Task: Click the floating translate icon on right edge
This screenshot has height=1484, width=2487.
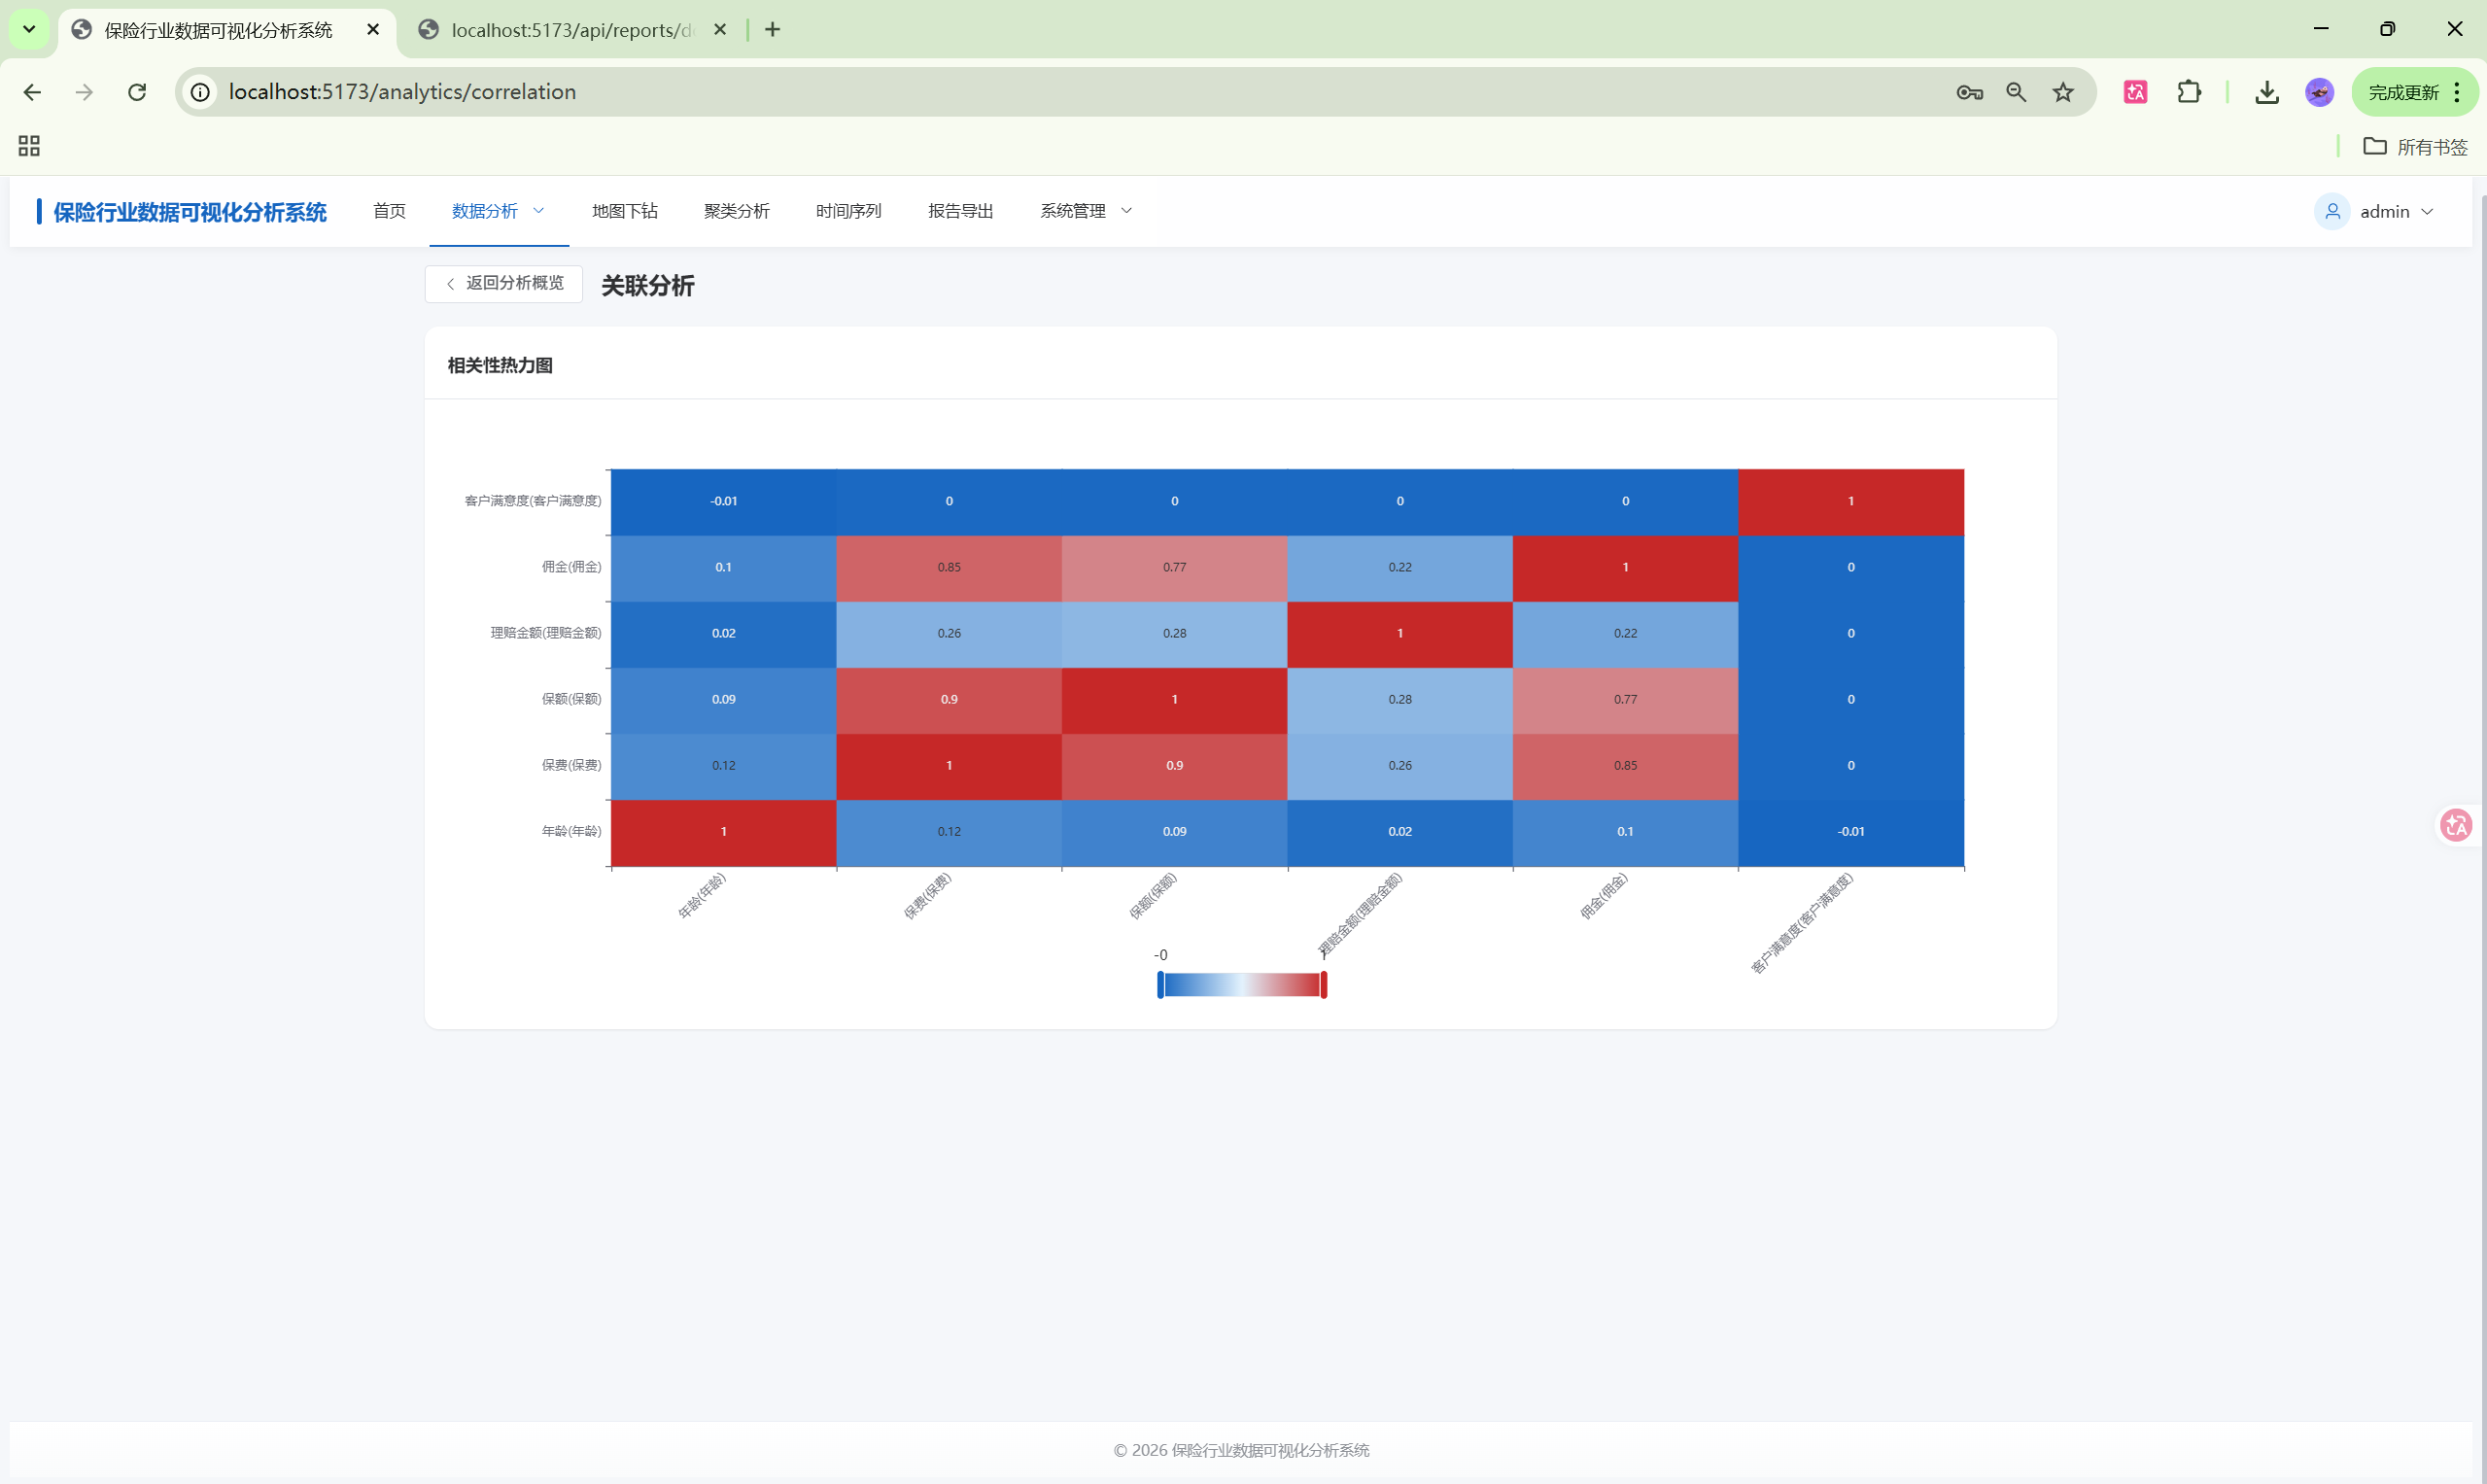Action: [x=2456, y=825]
